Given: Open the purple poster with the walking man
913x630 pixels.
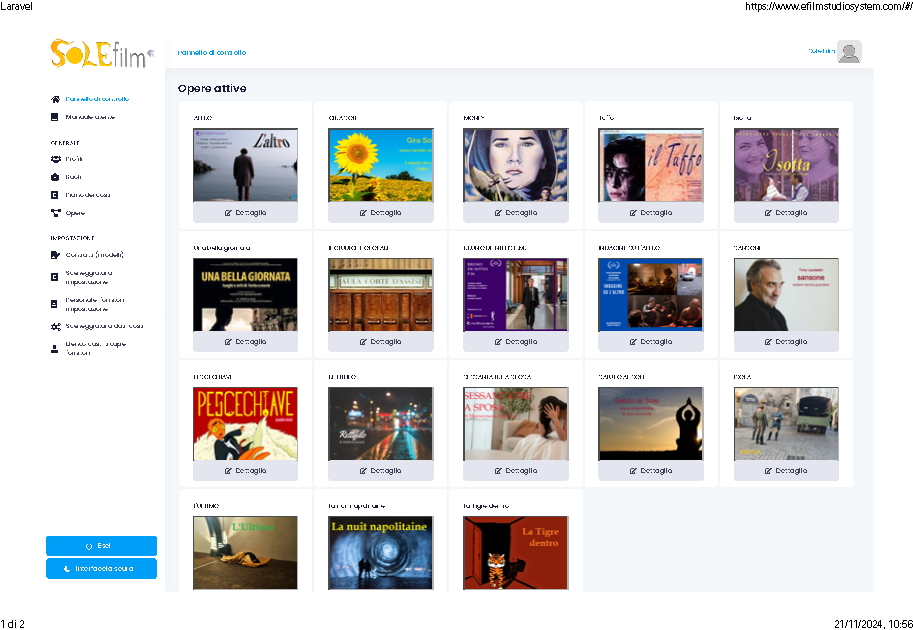Looking at the screenshot, I should click(516, 295).
